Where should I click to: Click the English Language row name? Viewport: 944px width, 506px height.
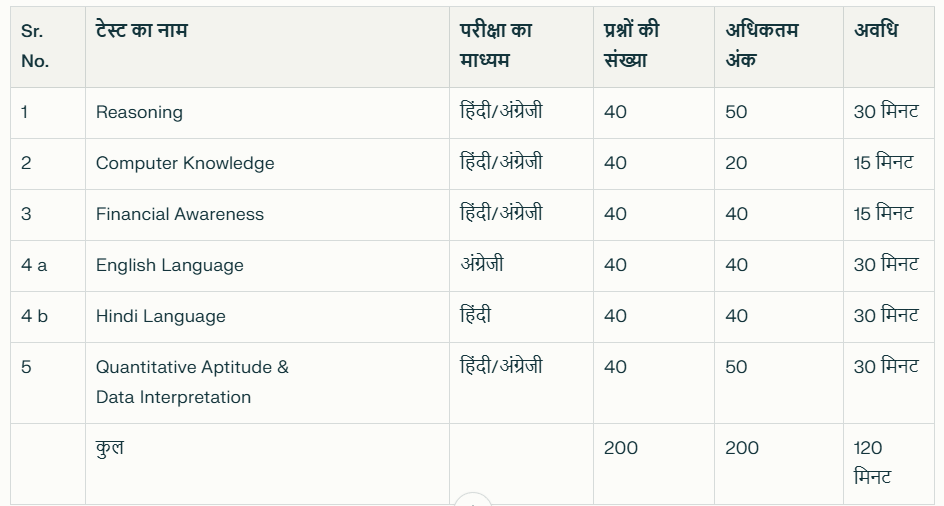click(170, 265)
